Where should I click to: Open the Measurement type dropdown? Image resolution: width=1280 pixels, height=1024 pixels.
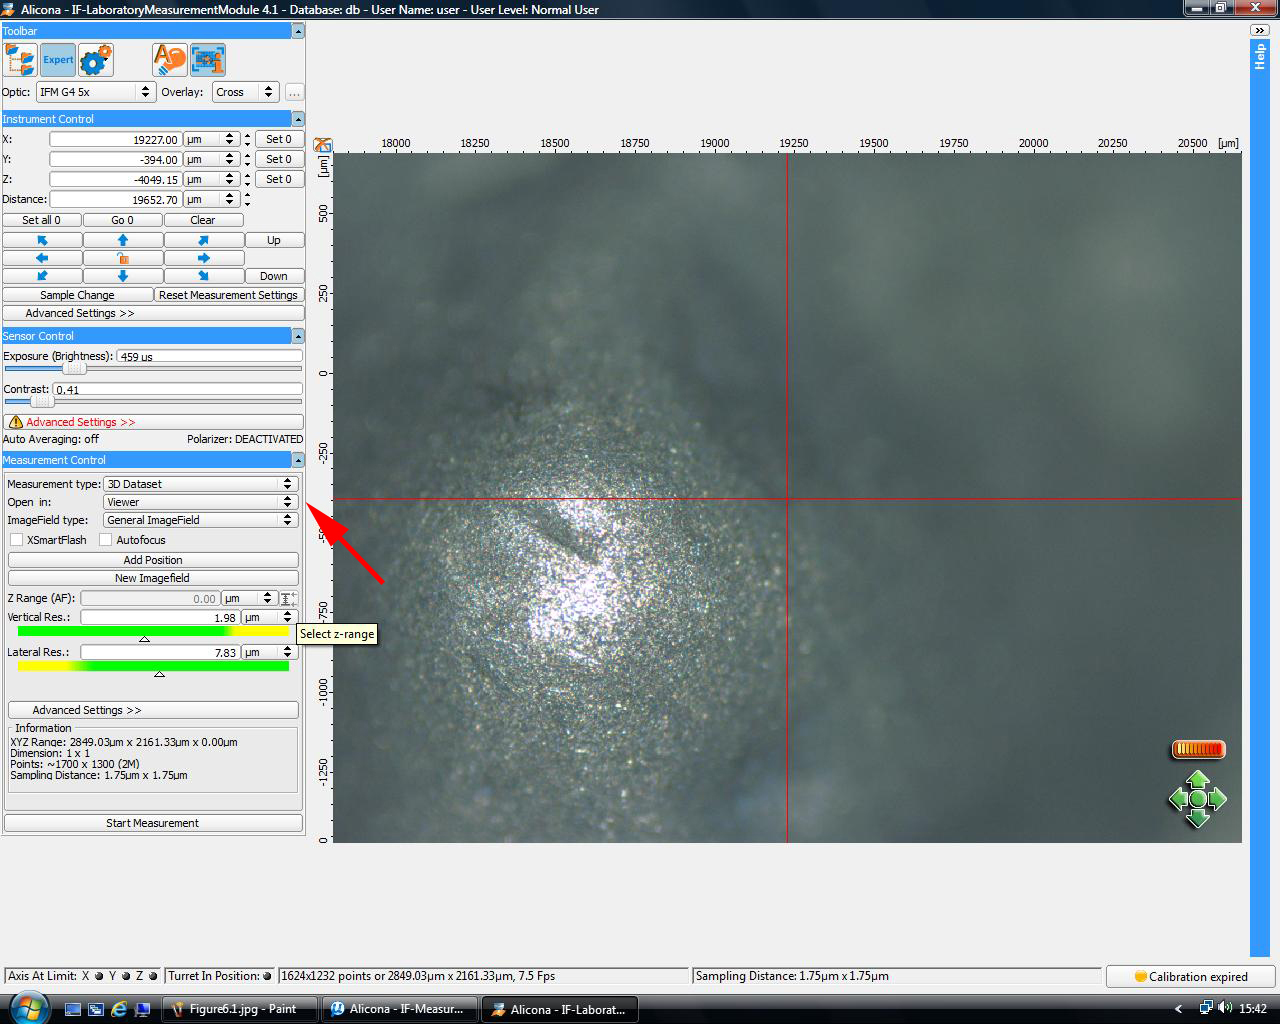200,484
